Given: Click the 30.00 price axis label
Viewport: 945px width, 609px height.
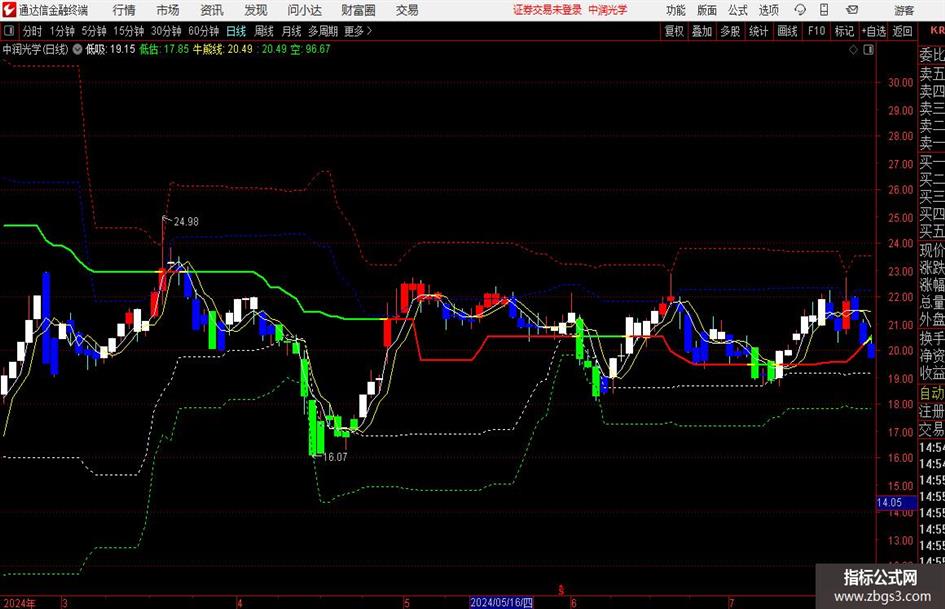Looking at the screenshot, I should pyautogui.click(x=901, y=83).
